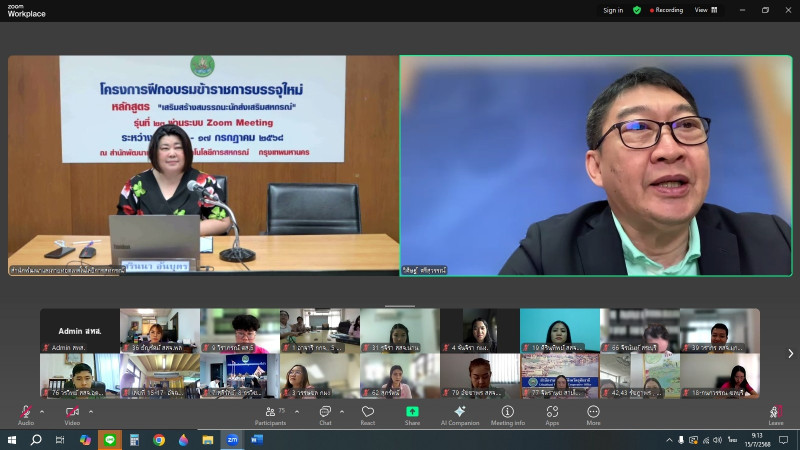
Task: Open Calculator from taskbar
Action: 134,440
